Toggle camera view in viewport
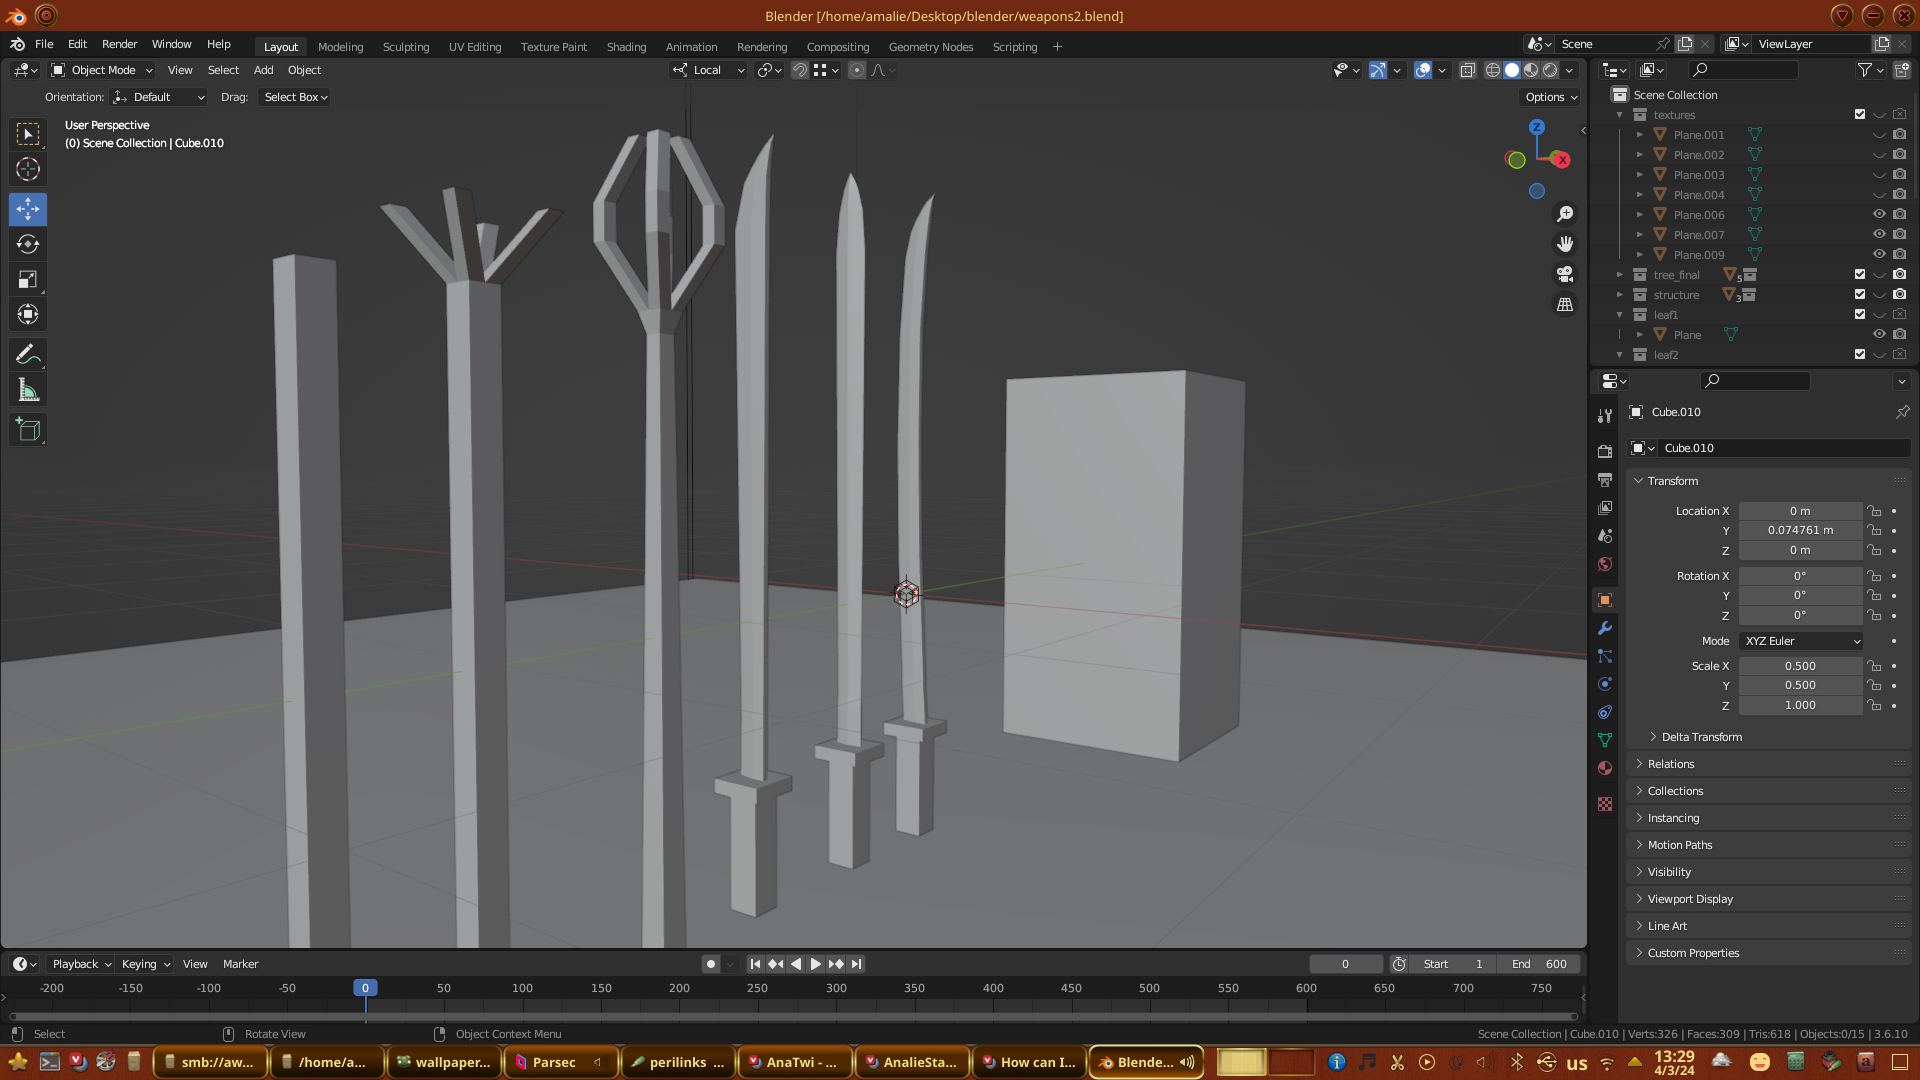 pos(1565,274)
